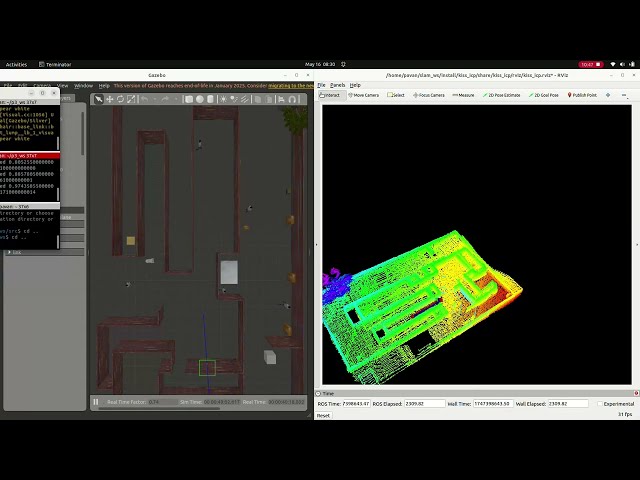Open RViz Panels menu
Screen dimensions: 640x480
click(338, 85)
